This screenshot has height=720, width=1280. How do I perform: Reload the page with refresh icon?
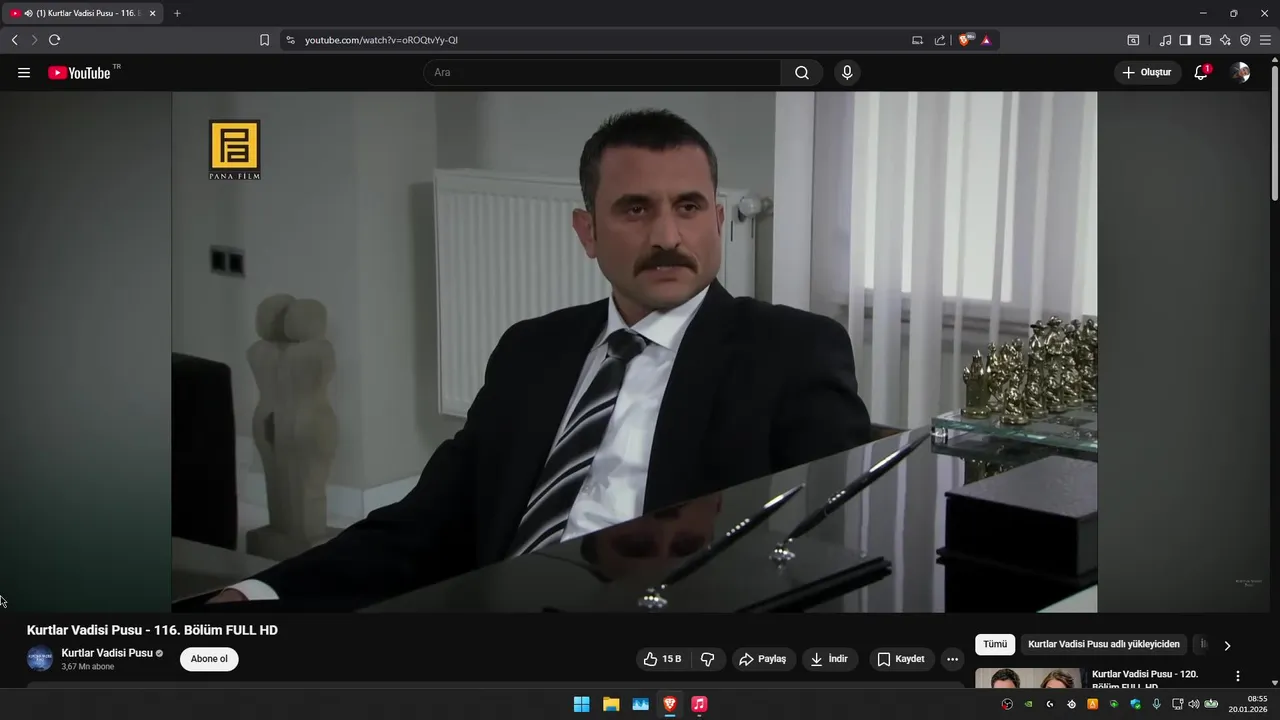[x=54, y=40]
